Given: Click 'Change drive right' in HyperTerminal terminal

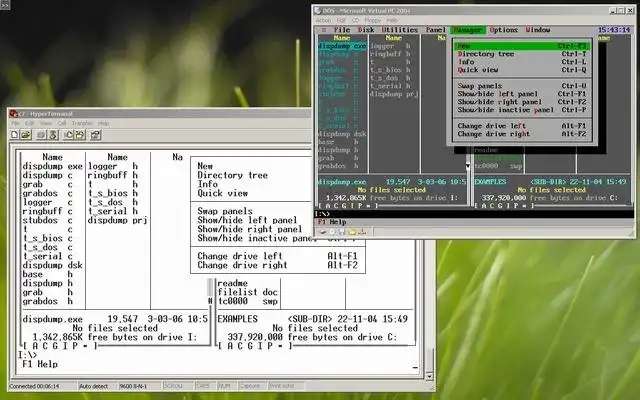Looking at the screenshot, I should pyautogui.click(x=242, y=265).
